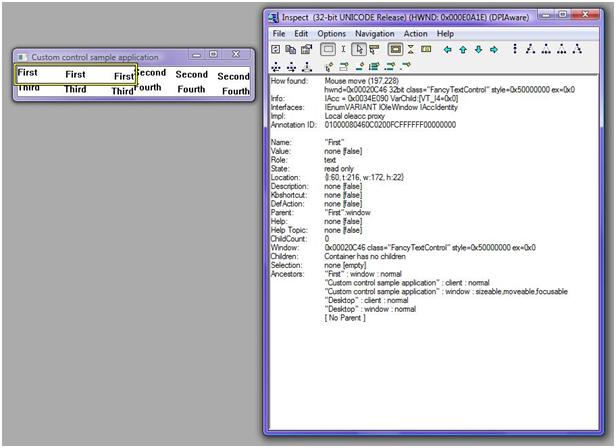This screenshot has width=616, height=448.
Task: Click the centered 'First' text in sample app
Action: [x=75, y=74]
